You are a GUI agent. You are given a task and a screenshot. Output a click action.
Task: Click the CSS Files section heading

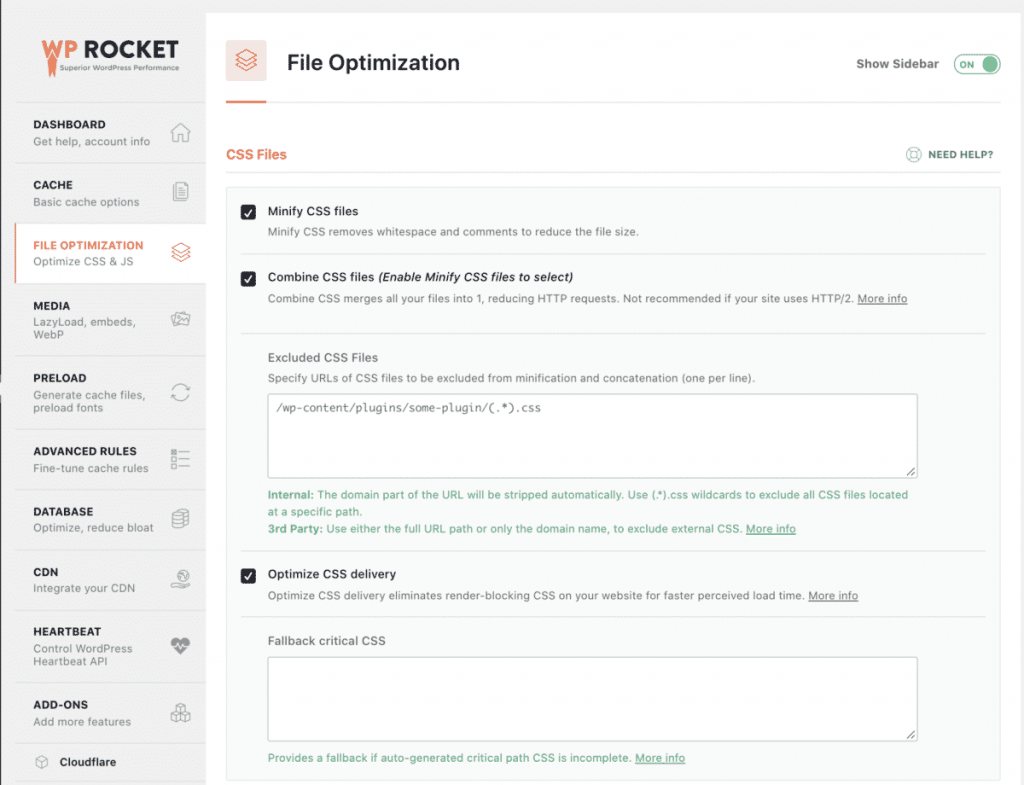[x=256, y=155]
